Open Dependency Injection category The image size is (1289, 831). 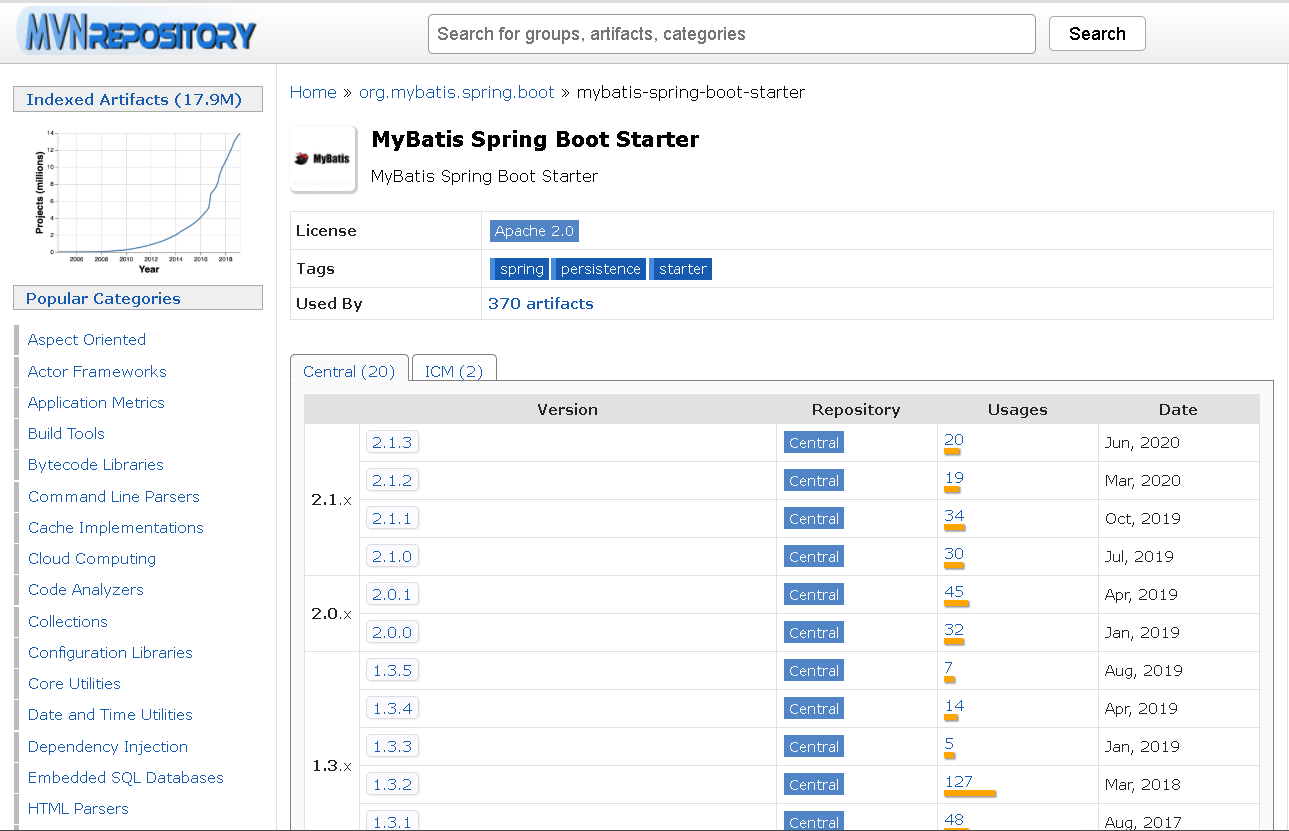click(x=108, y=746)
